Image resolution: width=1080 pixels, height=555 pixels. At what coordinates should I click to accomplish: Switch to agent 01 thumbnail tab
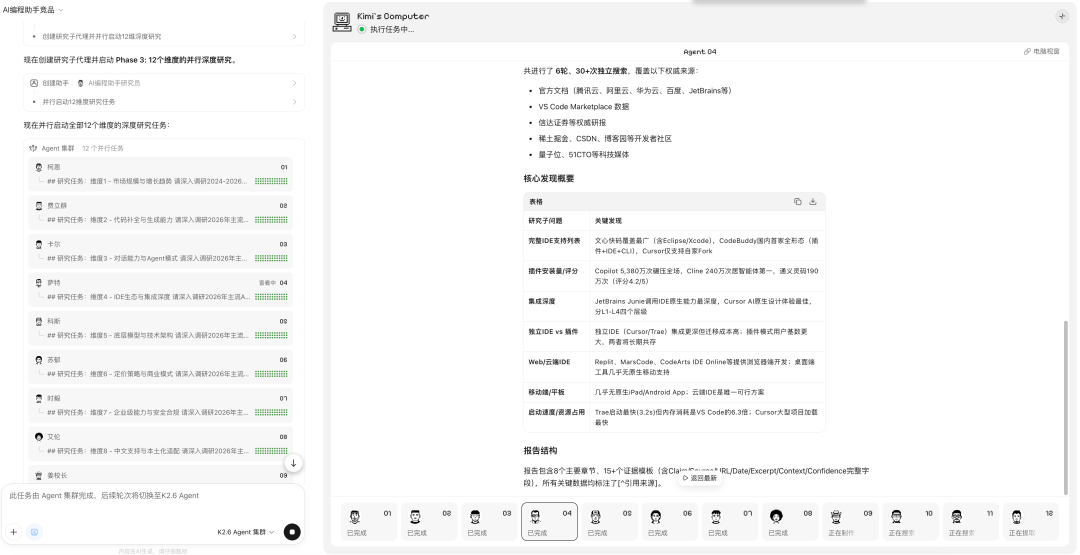(368, 520)
